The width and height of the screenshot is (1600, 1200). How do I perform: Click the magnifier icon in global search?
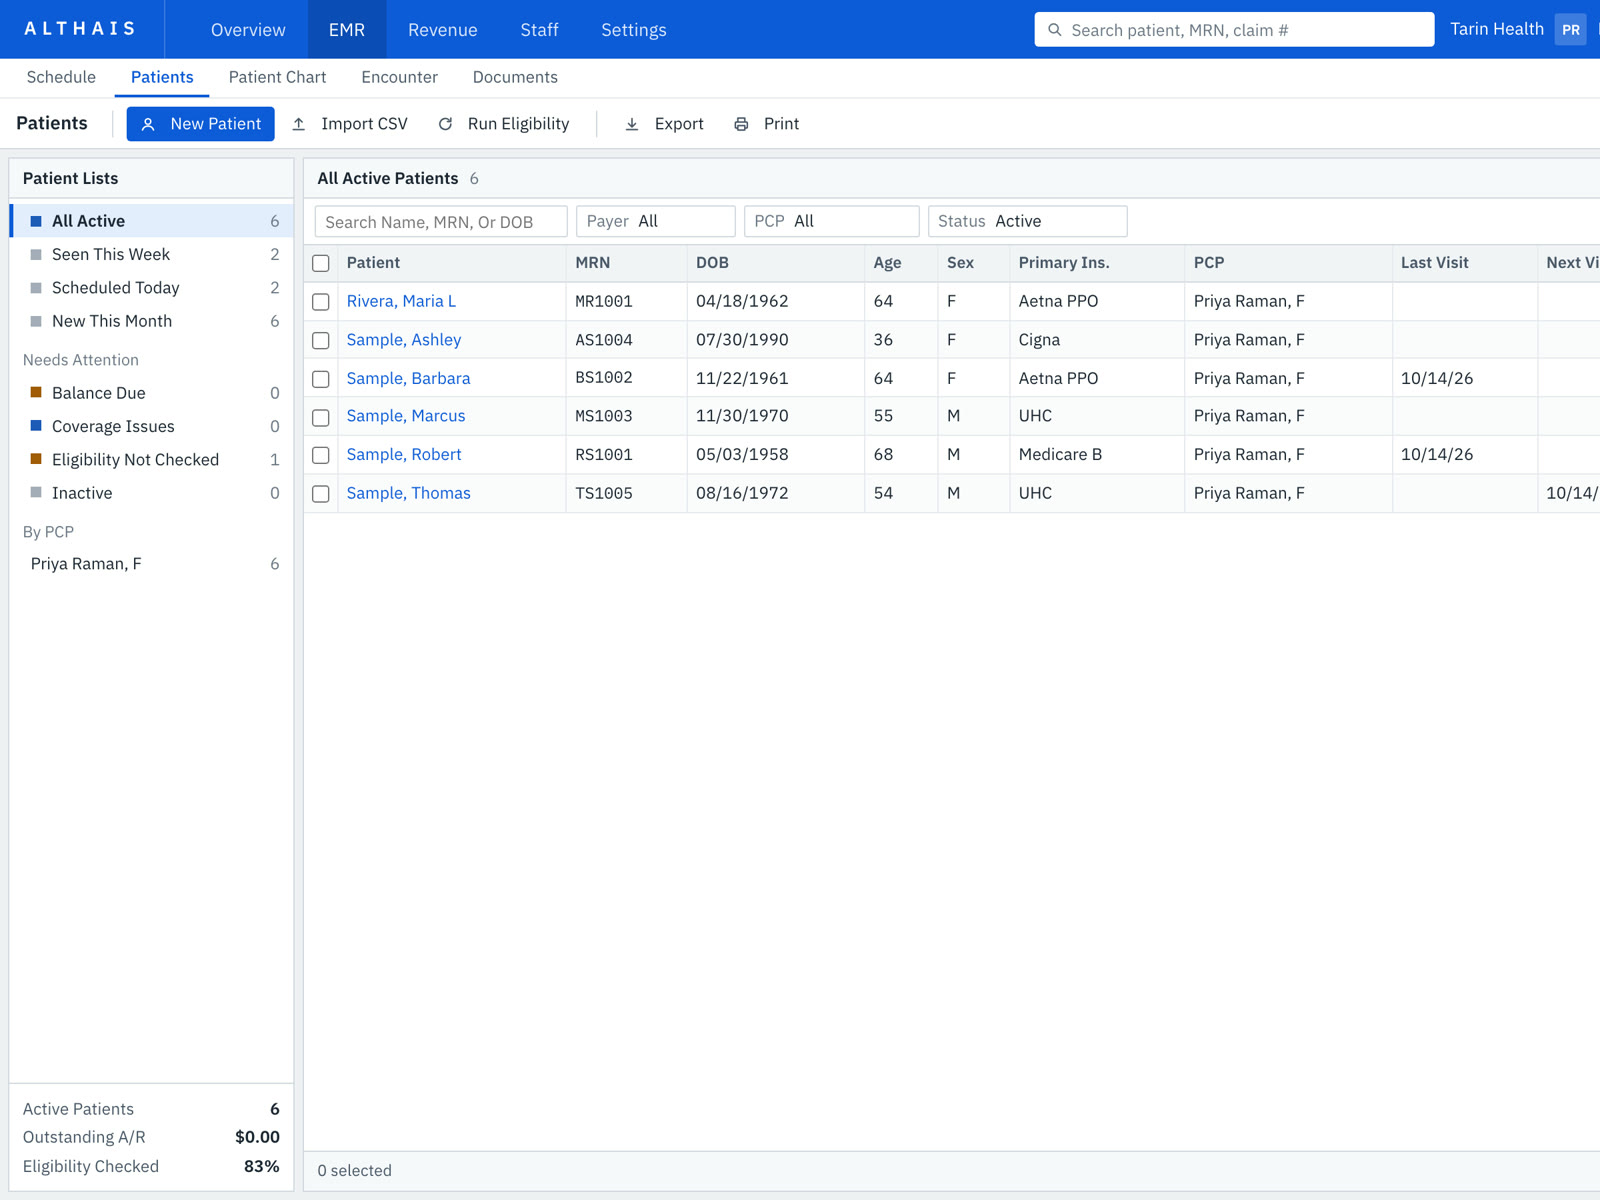coord(1054,30)
